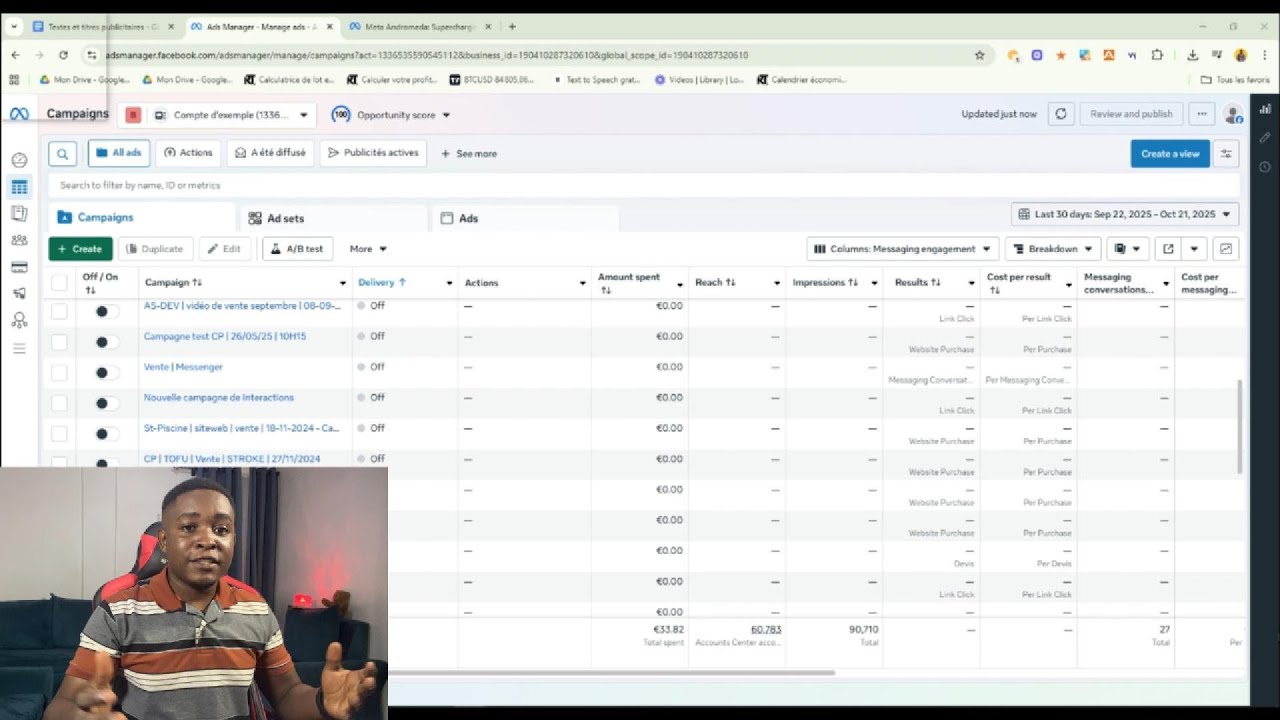Image resolution: width=1280 pixels, height=720 pixels.
Task: Click the Actions filter view button
Action: (188, 153)
